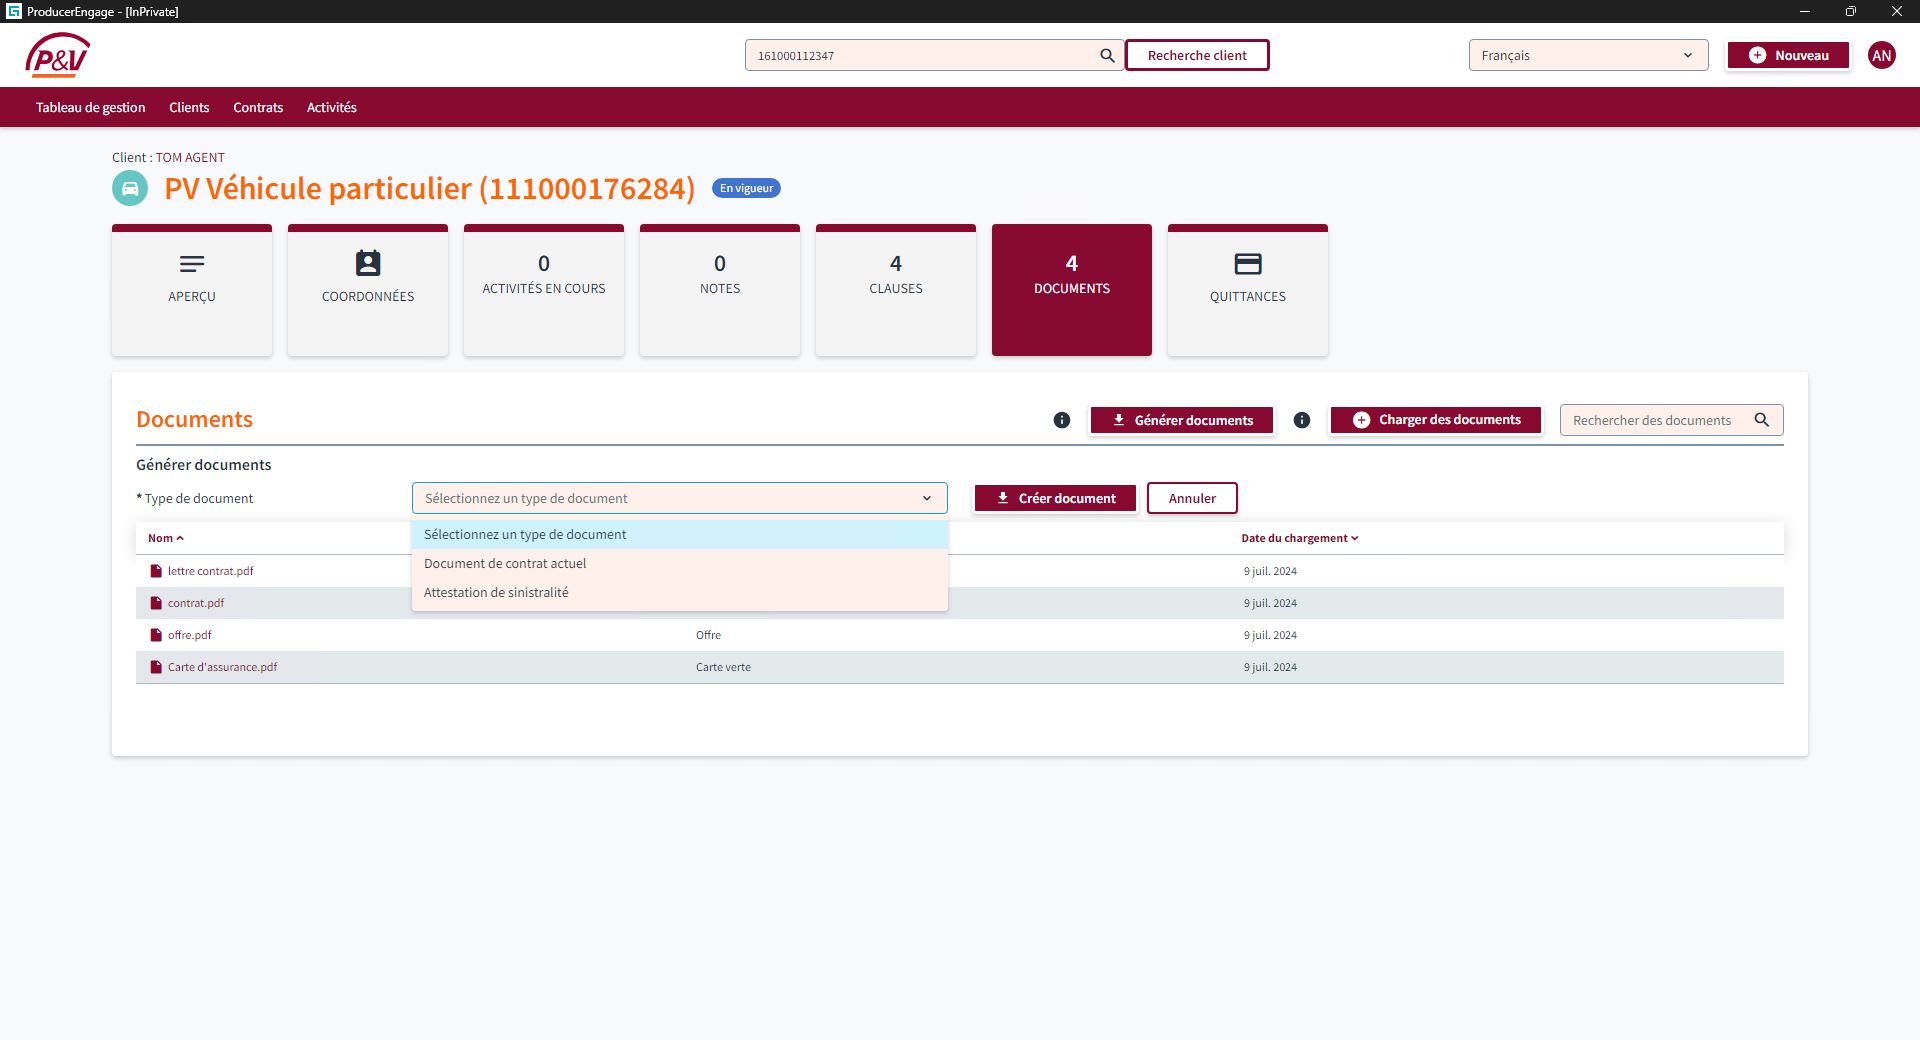Viewport: 1920px width, 1040px height.
Task: Click the Aperçu lines icon
Action: tap(192, 264)
